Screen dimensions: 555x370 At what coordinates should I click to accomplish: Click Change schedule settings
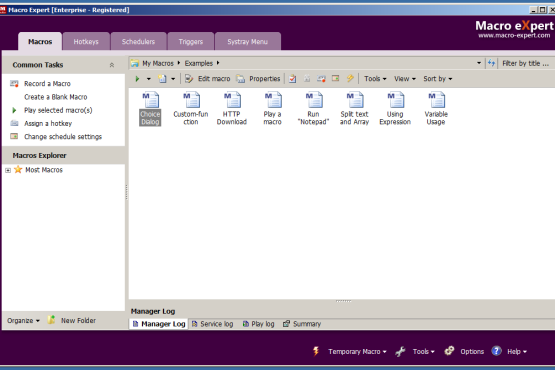click(x=63, y=137)
